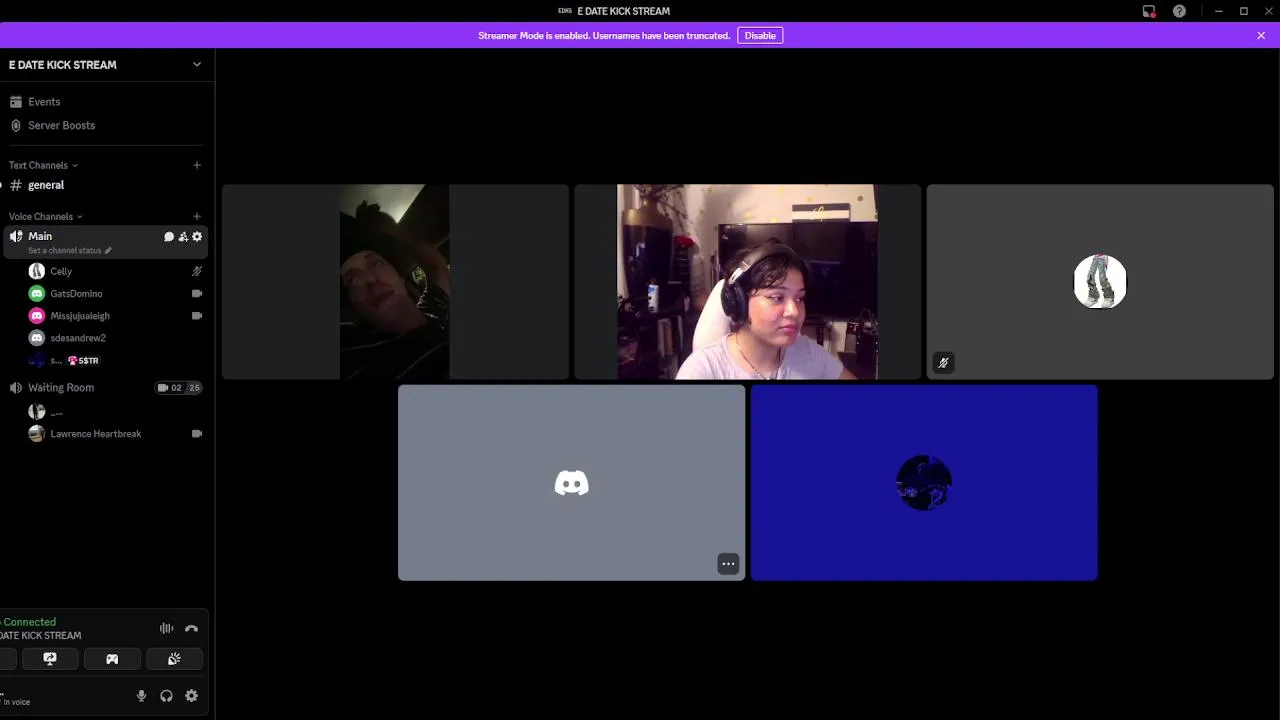Click the 5$TR server tag badge
The image size is (1280, 720).
coord(83,360)
